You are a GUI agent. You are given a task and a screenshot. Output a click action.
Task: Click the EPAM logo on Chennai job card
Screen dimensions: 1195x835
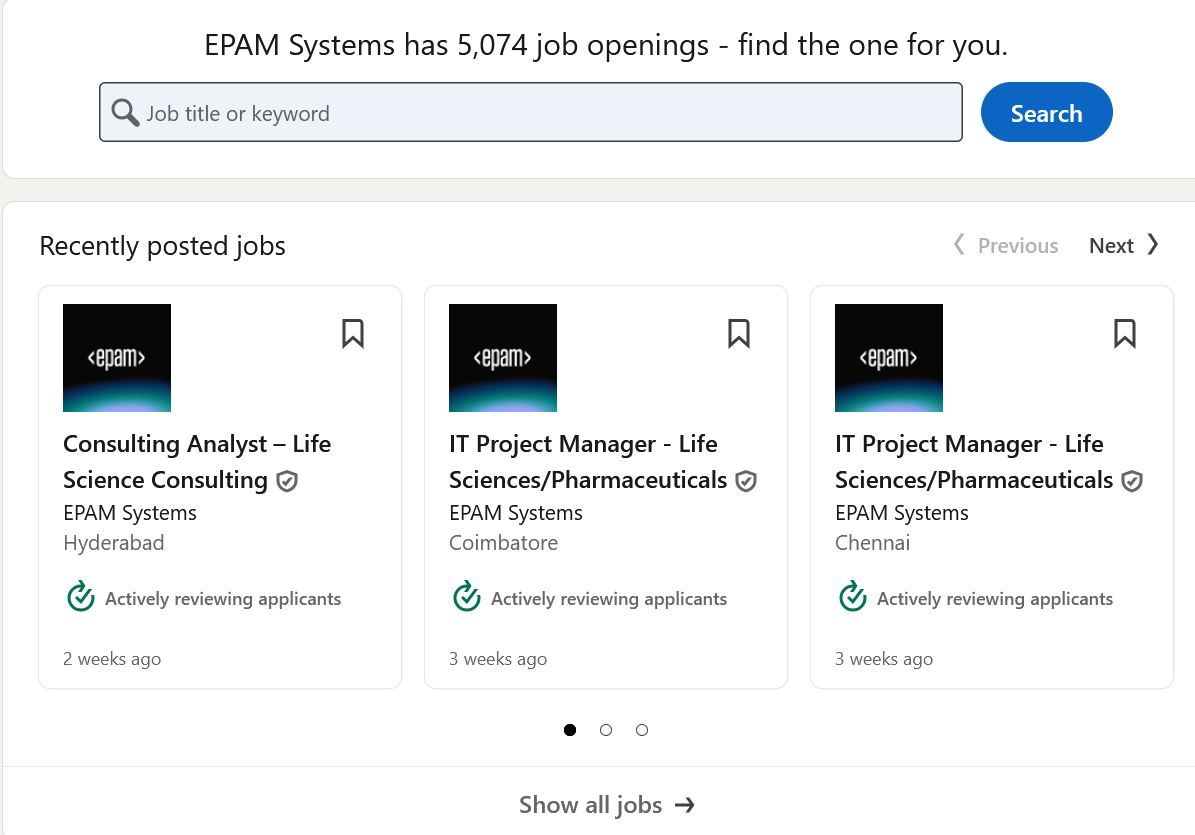(889, 358)
